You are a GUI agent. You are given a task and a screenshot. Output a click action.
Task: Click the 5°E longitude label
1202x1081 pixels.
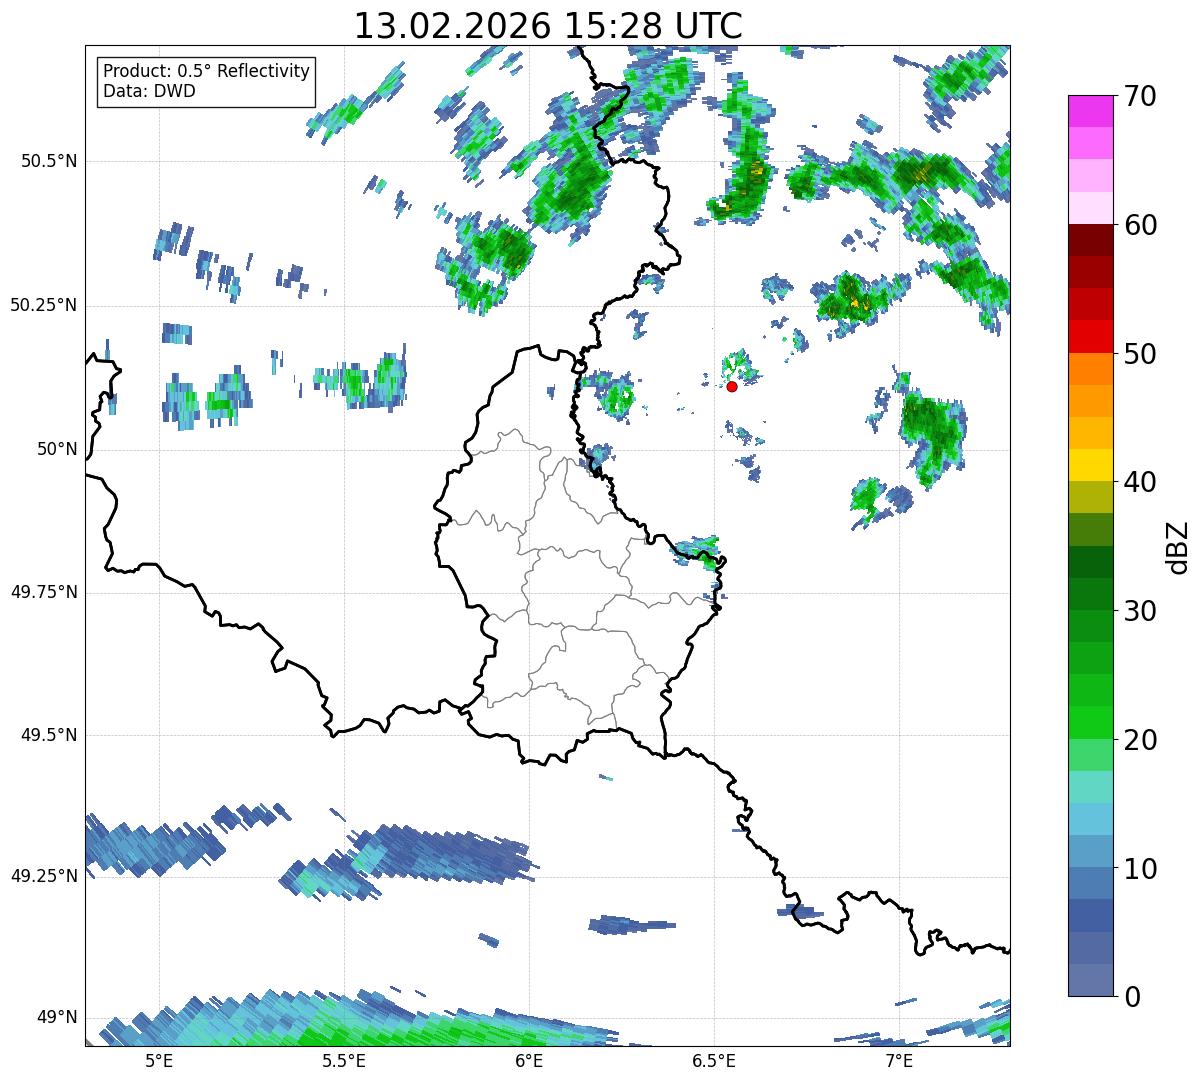coord(159,1060)
